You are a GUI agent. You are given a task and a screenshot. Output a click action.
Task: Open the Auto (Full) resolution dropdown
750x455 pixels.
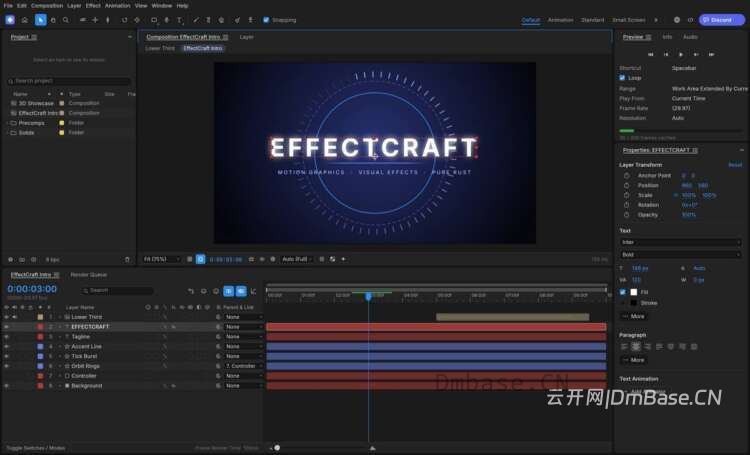tap(296, 259)
